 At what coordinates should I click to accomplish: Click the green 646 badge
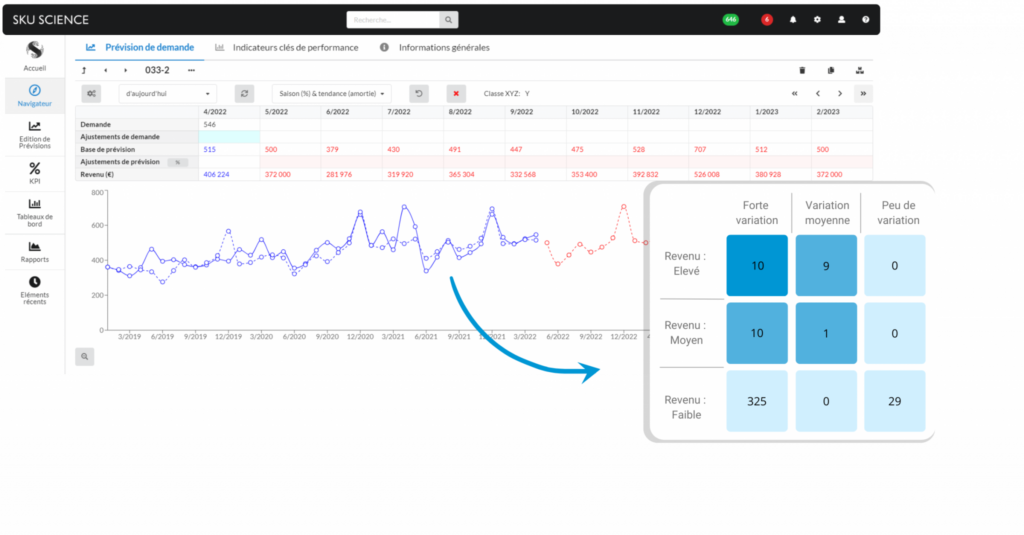[731, 19]
